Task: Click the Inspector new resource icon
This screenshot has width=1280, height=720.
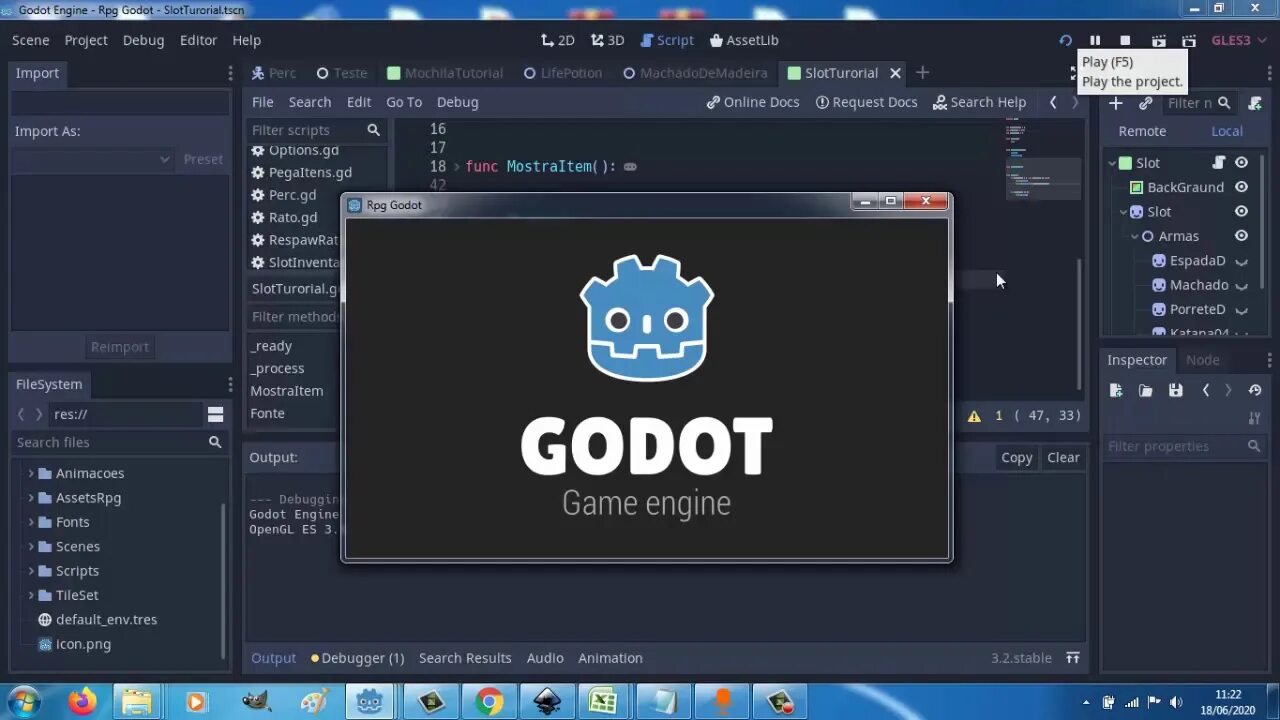Action: [x=1116, y=391]
